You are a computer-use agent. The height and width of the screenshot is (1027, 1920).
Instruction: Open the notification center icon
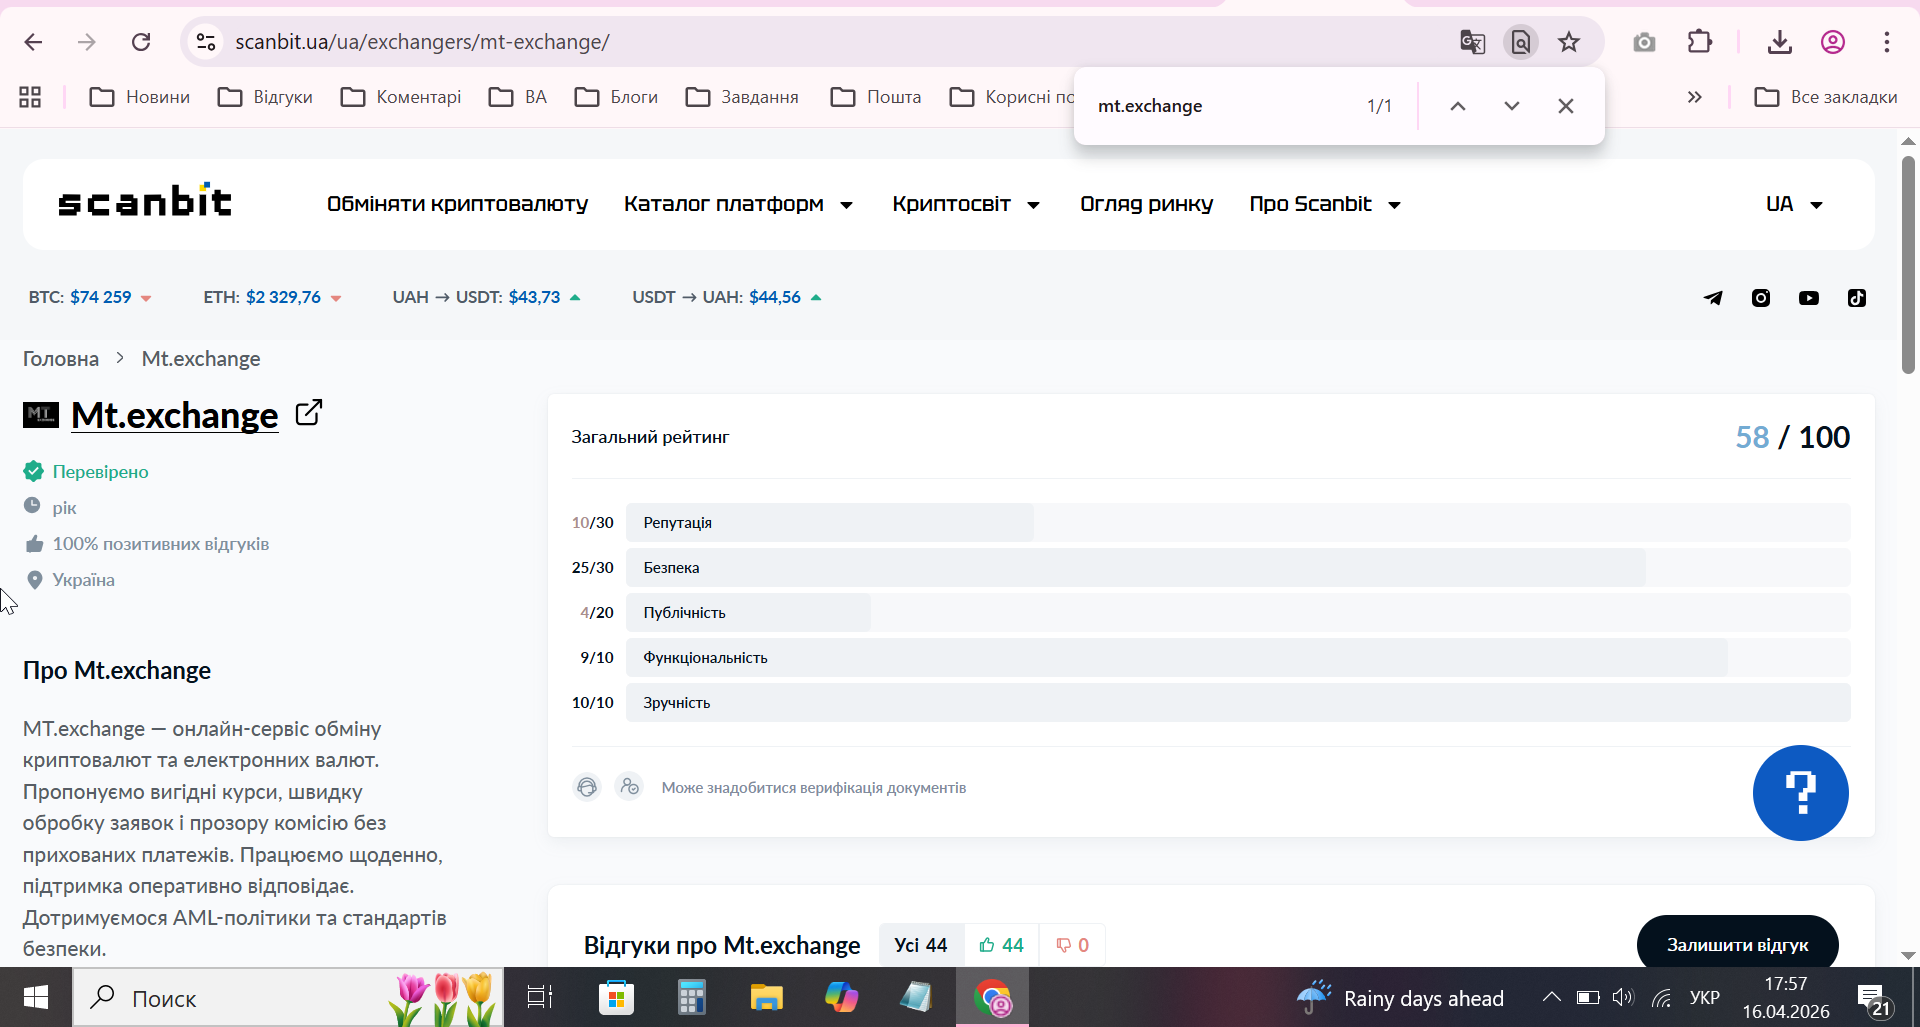1872,998
